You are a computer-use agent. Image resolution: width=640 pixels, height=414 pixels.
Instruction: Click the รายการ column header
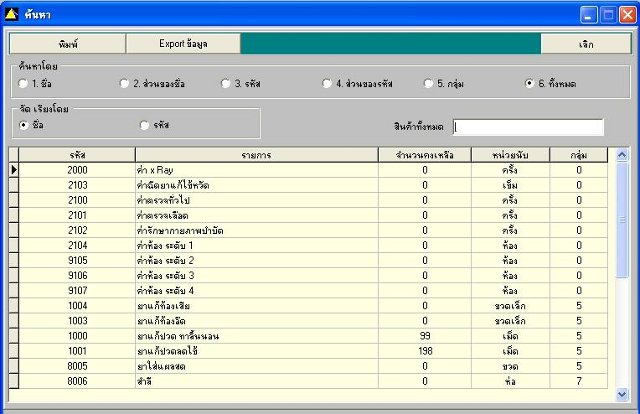coord(257,155)
